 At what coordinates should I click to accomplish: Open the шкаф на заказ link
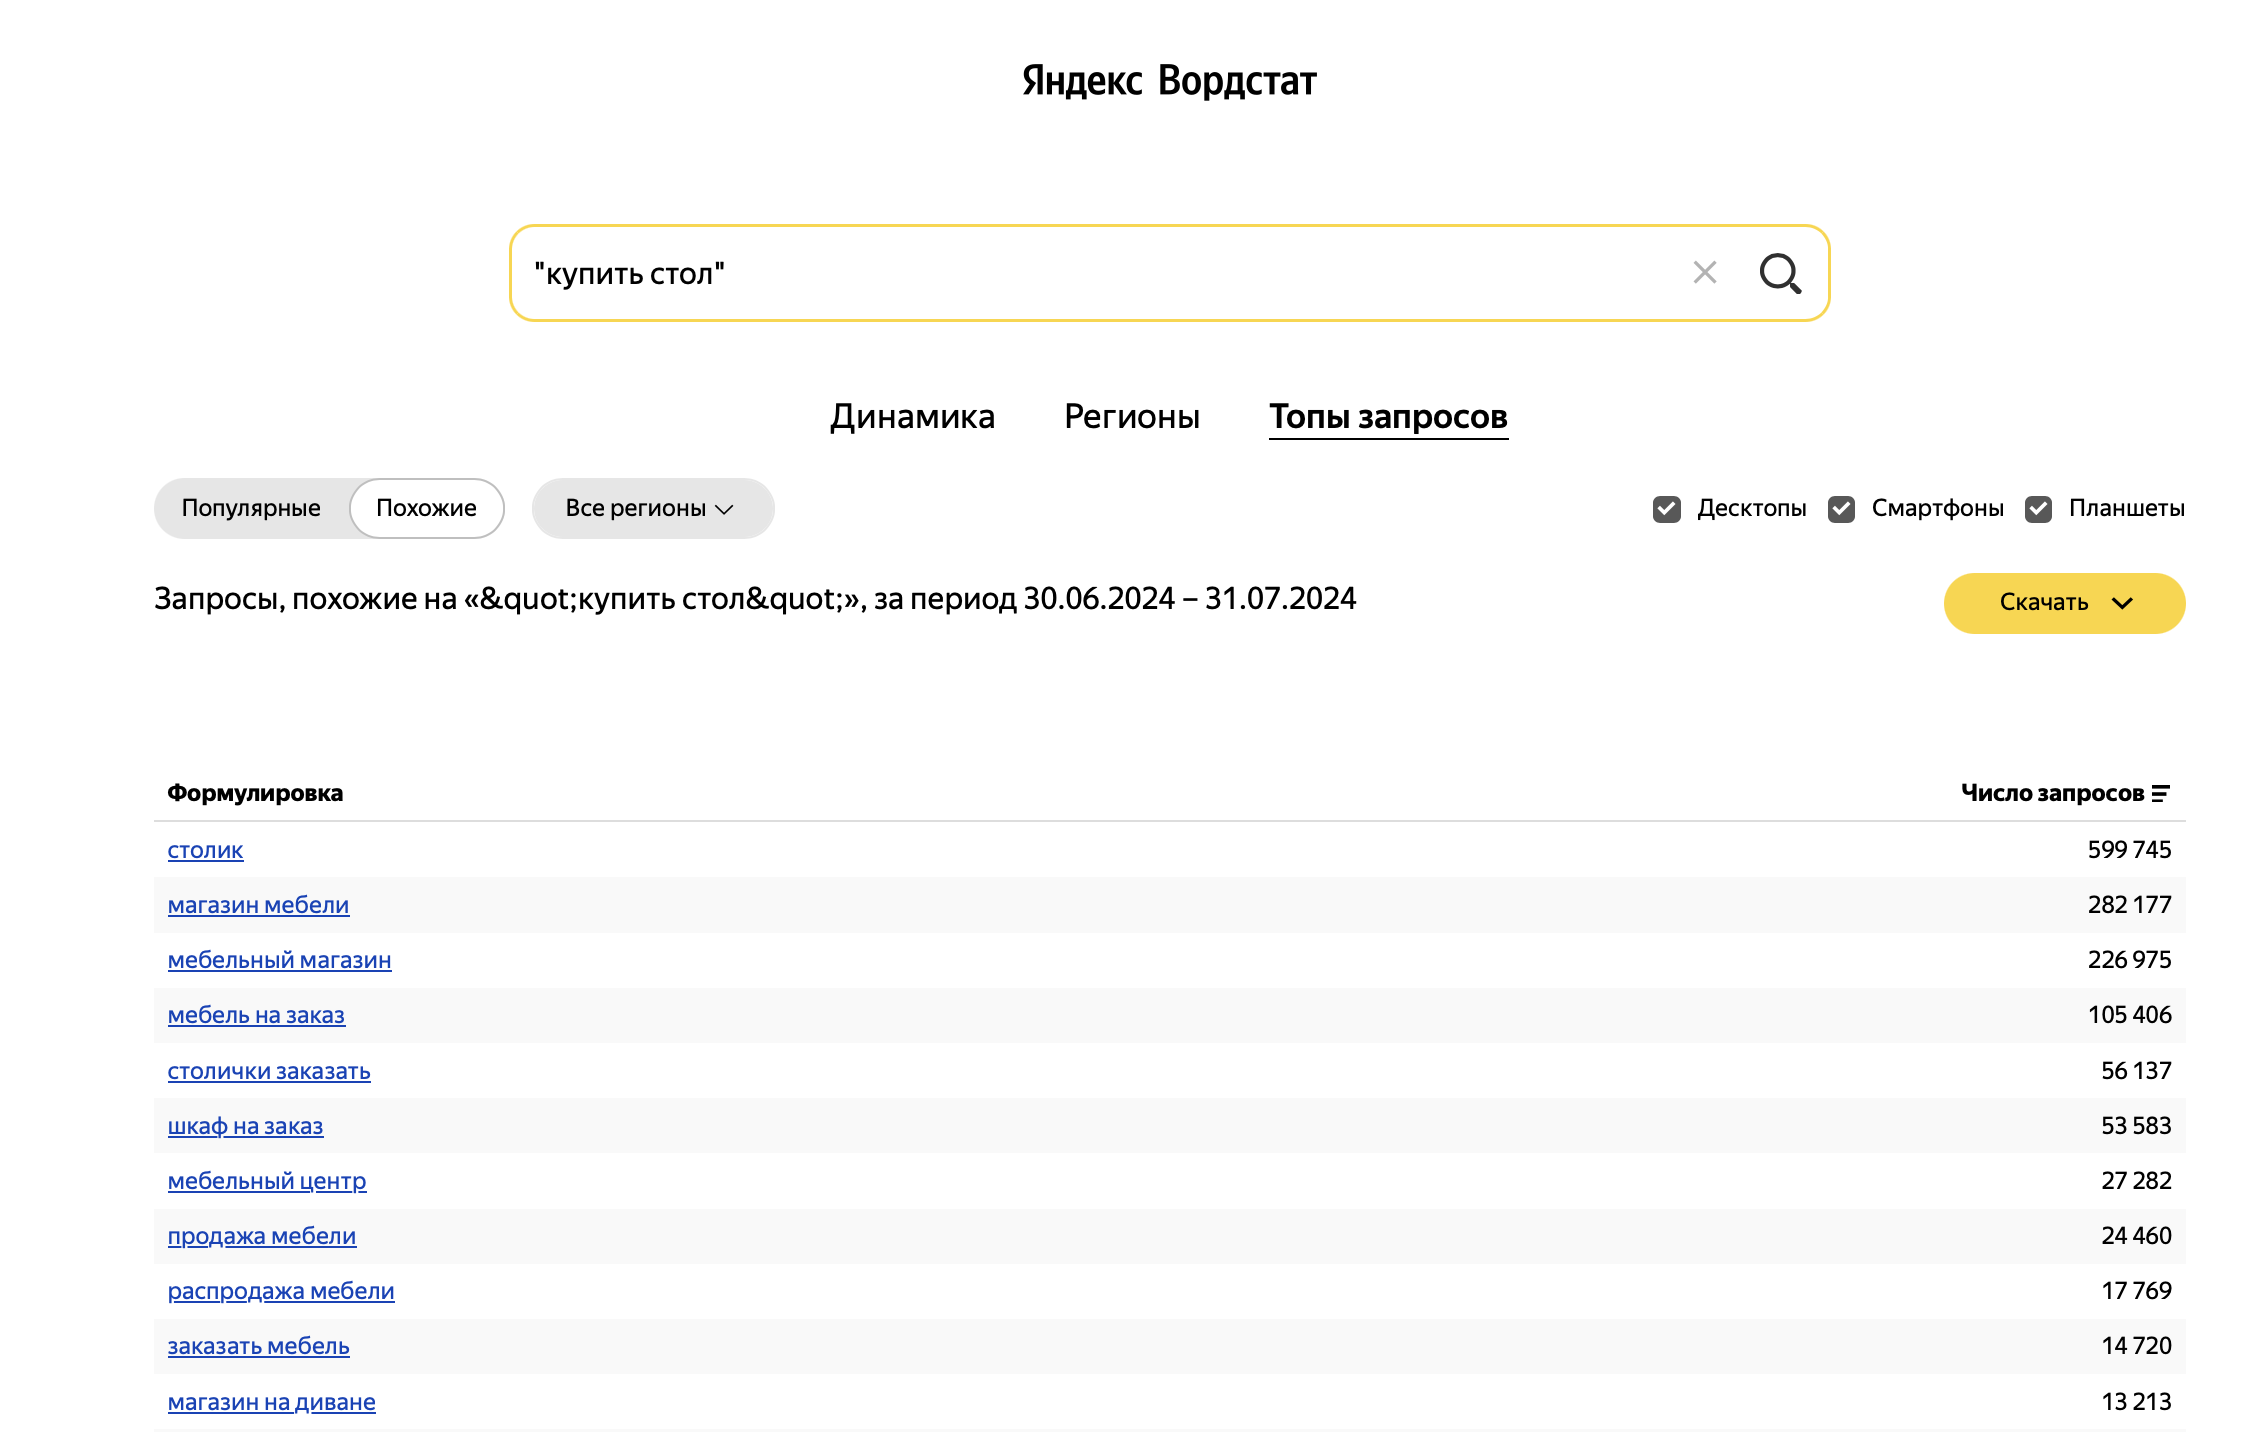pos(245,1126)
